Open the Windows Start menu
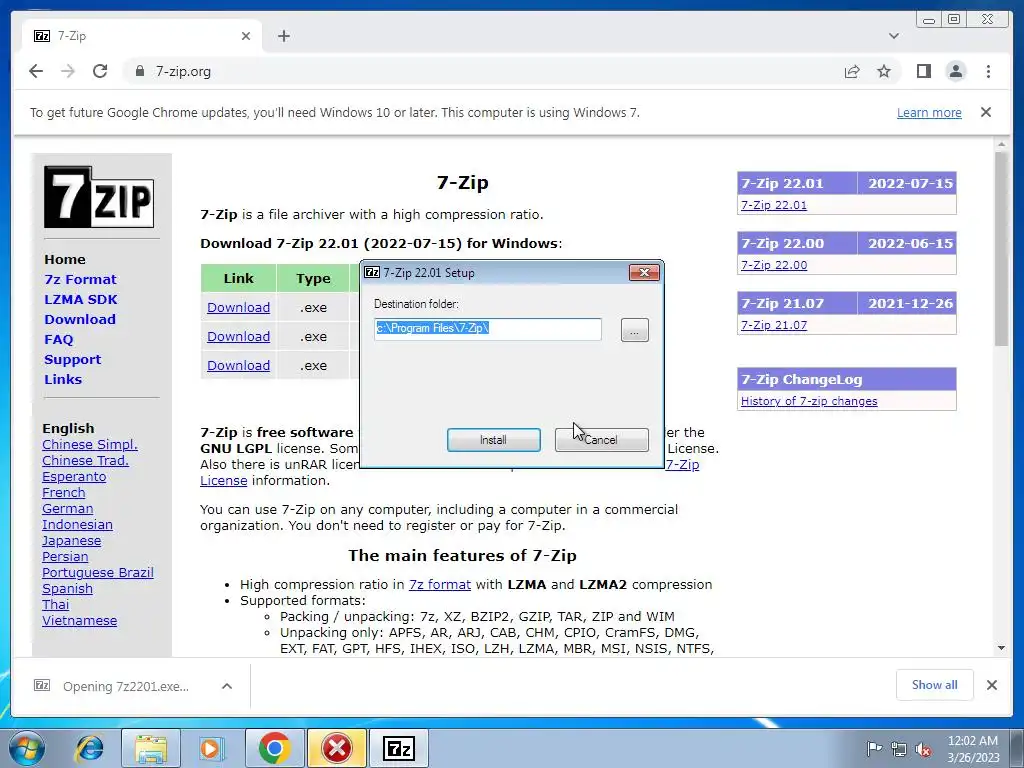Viewport: 1024px width, 768px height. 26,748
